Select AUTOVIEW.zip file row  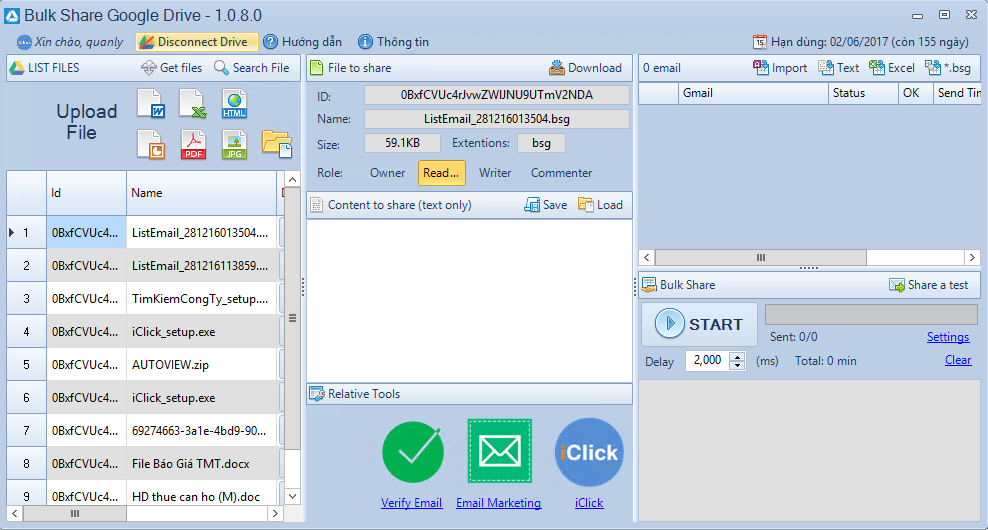144,364
